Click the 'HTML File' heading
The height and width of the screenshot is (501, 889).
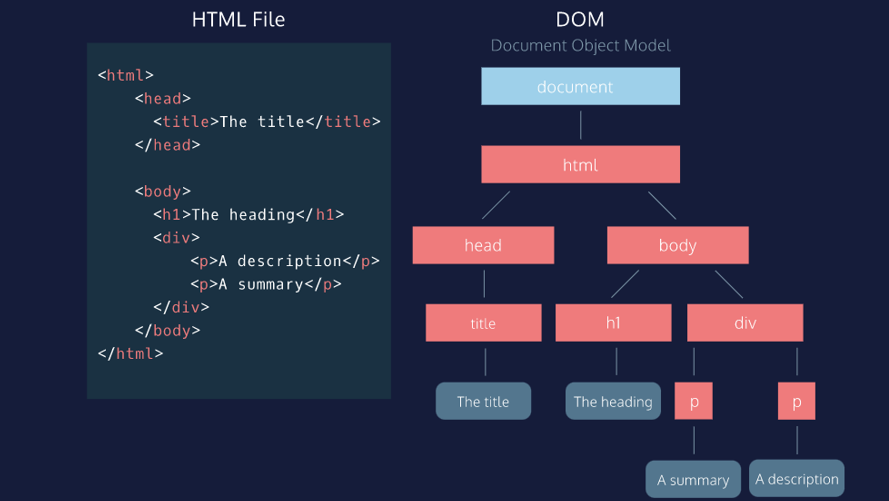coord(238,20)
